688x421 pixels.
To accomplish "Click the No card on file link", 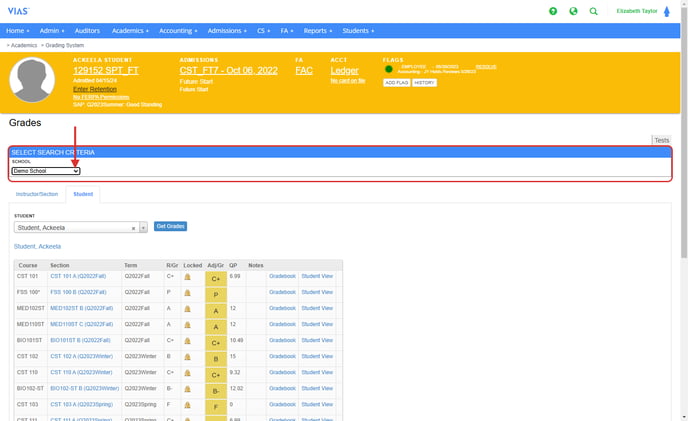I will 348,80.
